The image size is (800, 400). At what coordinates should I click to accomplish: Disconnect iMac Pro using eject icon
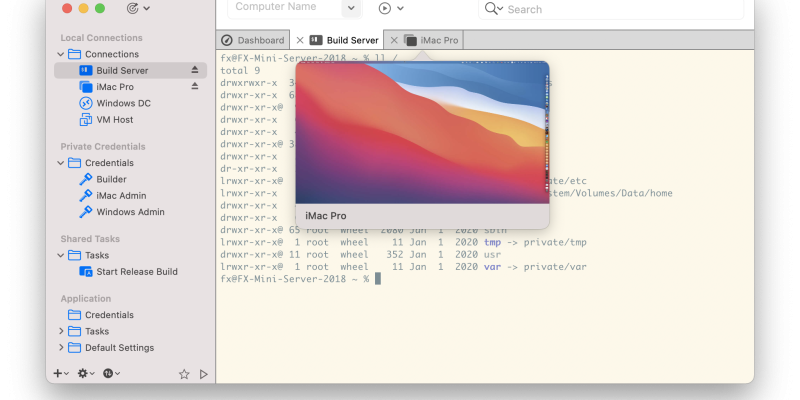(196, 87)
